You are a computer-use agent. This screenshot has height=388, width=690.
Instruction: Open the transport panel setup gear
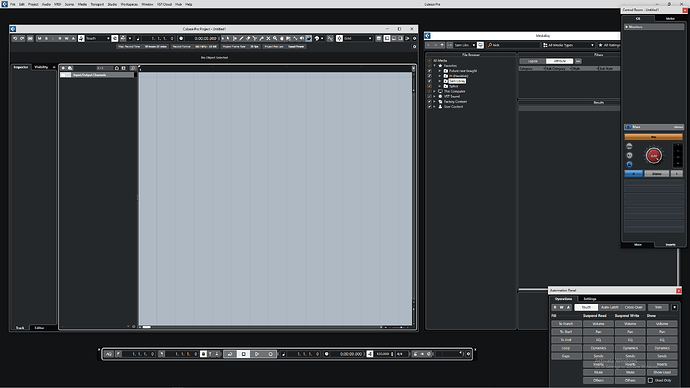pos(468,354)
